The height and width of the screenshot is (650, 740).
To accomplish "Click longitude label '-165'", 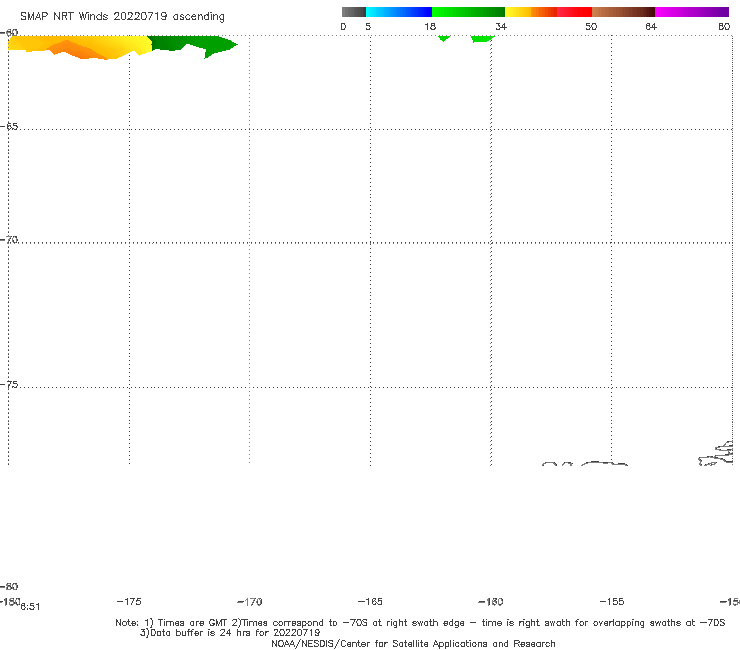I will pyautogui.click(x=370, y=602).
